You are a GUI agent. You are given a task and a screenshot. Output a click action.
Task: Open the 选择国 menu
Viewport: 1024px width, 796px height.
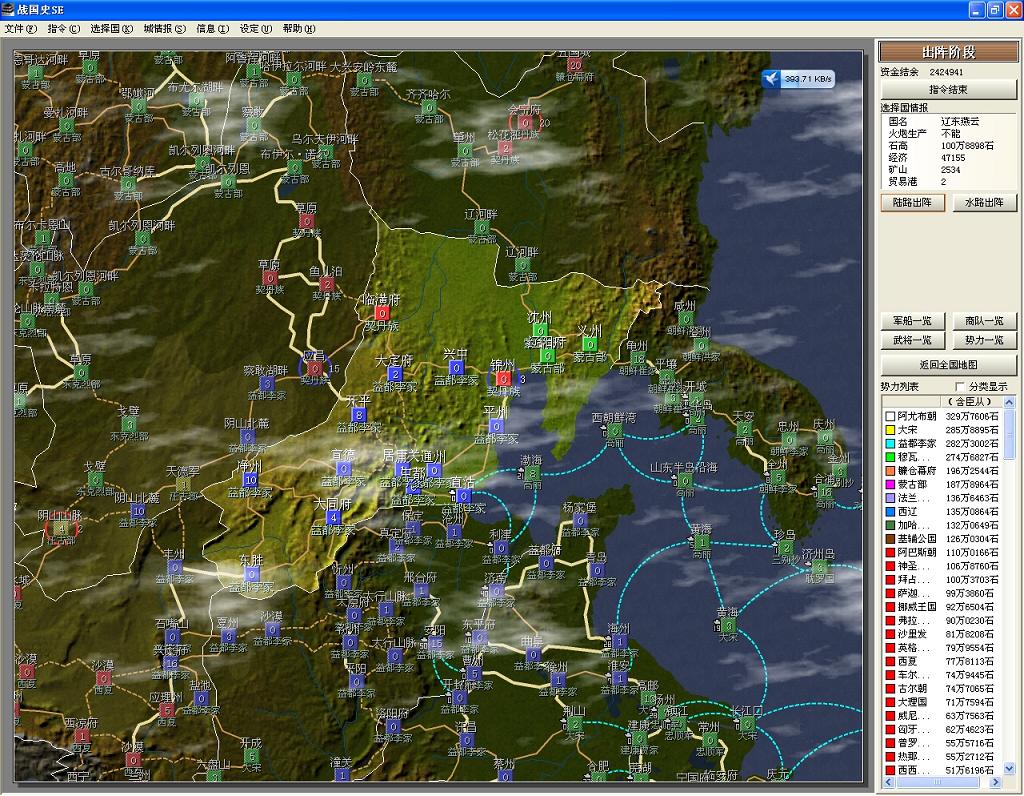111,29
